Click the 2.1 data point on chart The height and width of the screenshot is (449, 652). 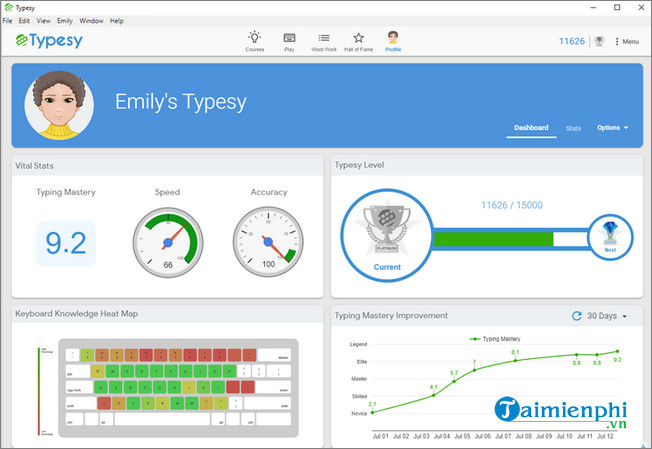[x=372, y=412]
